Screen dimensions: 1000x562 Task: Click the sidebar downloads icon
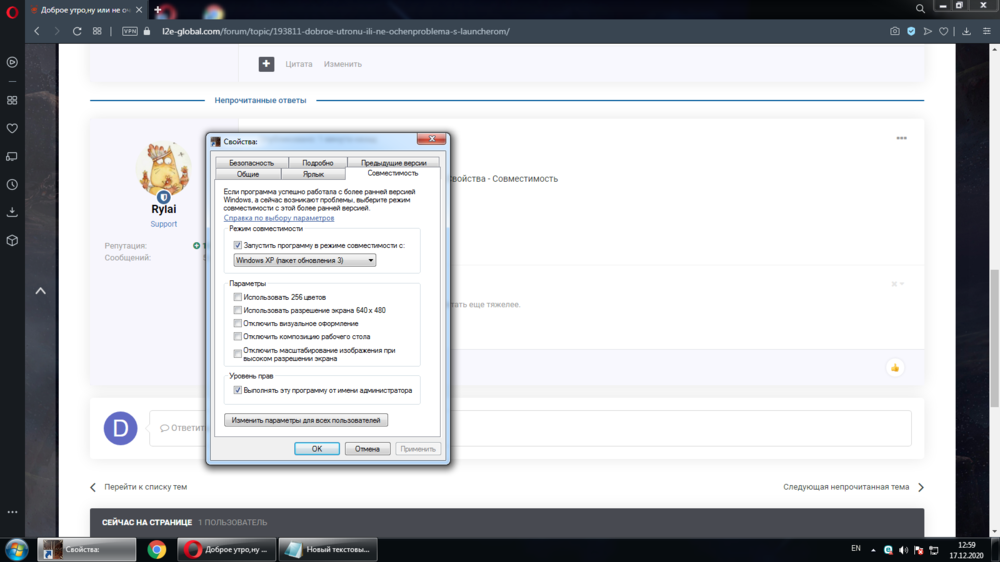coord(12,212)
